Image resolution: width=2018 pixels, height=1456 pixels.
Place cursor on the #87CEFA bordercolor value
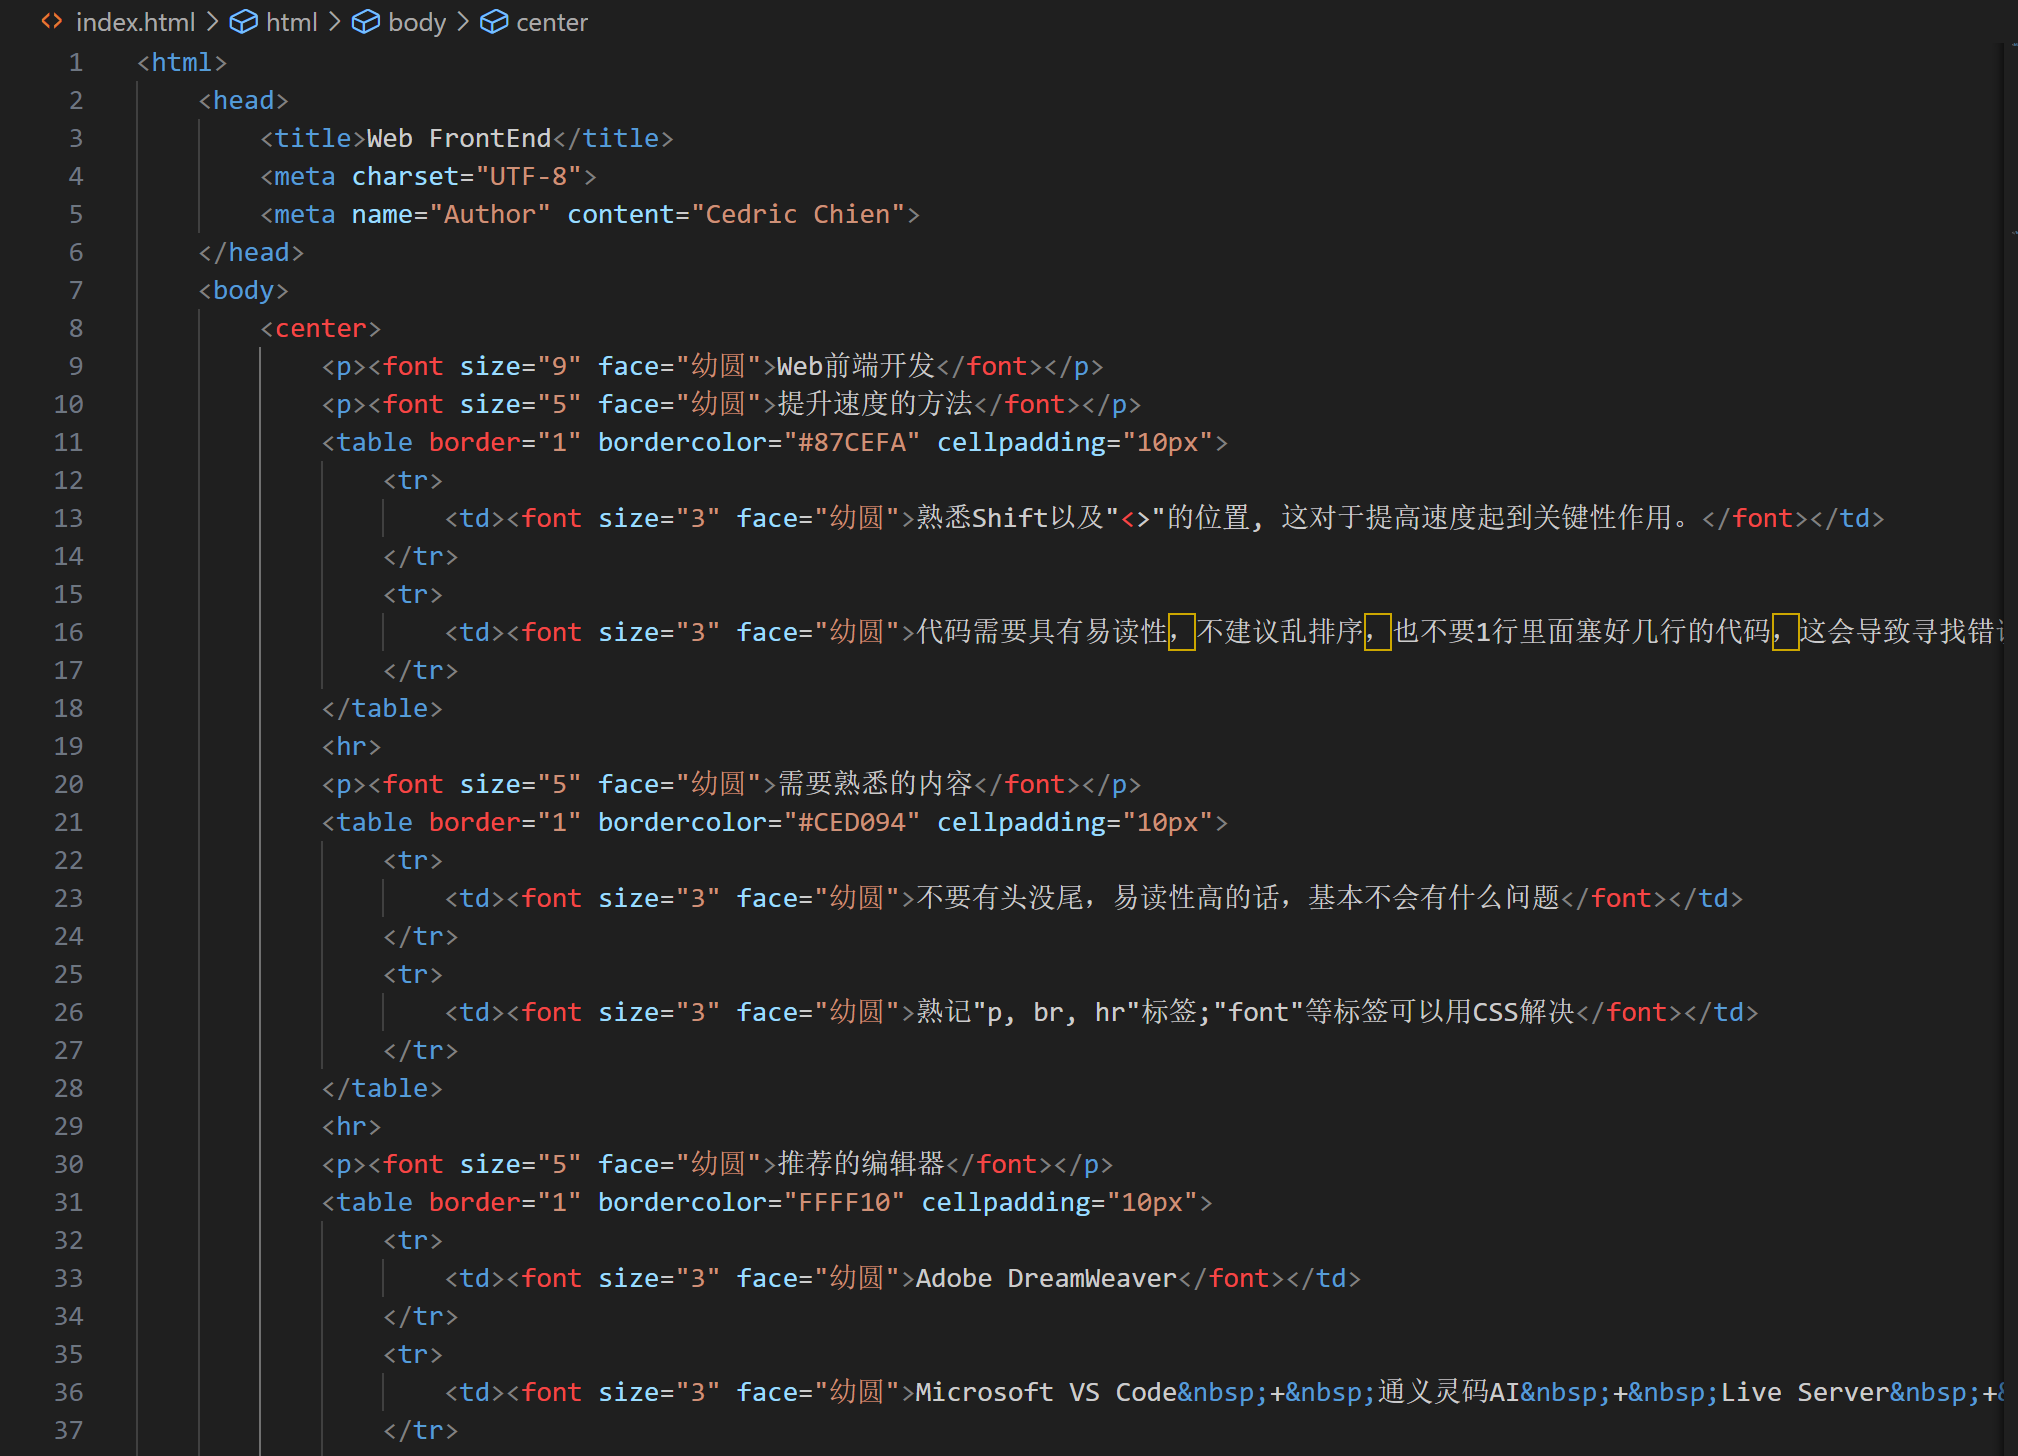[851, 442]
